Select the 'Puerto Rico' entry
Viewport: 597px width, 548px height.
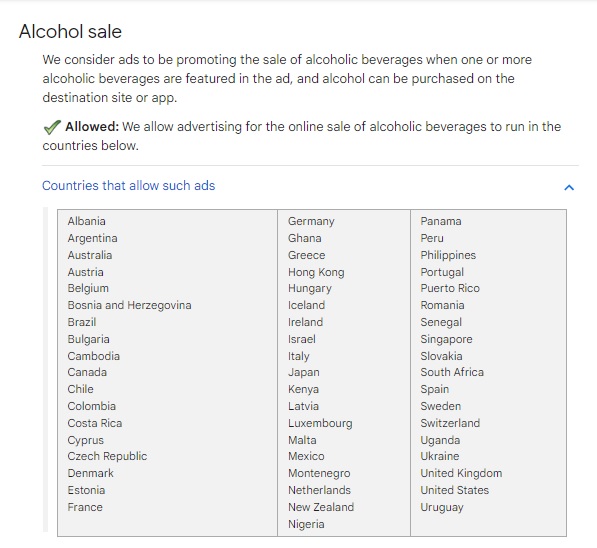450,288
